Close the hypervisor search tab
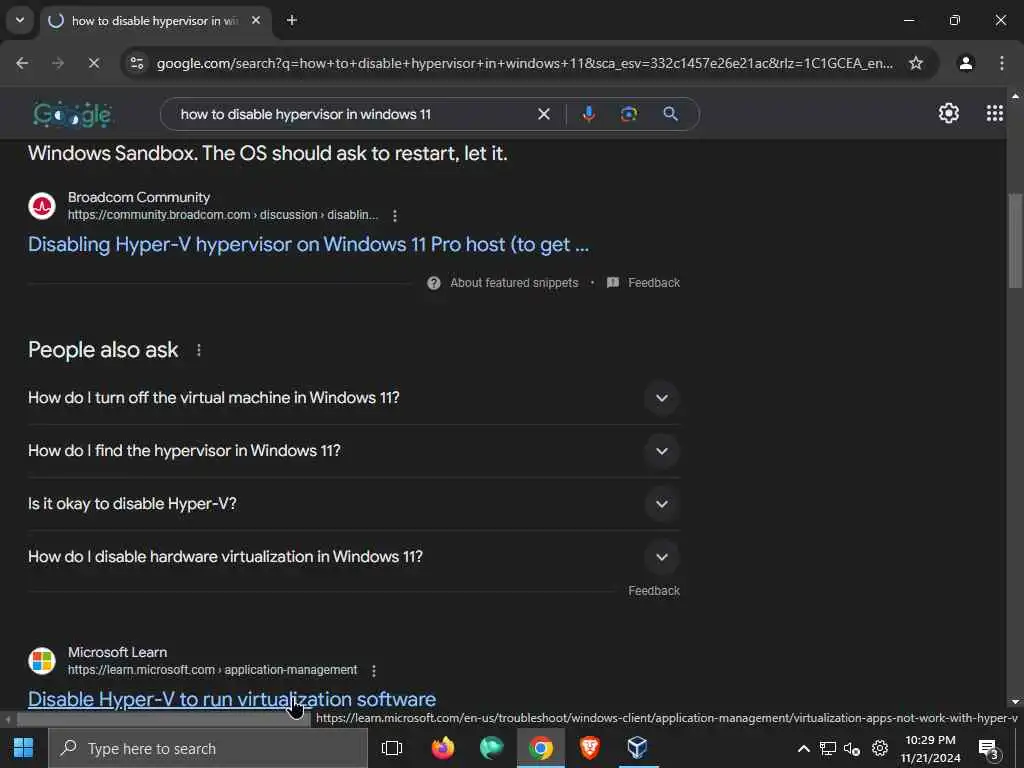Image resolution: width=1024 pixels, height=768 pixels. [256, 20]
